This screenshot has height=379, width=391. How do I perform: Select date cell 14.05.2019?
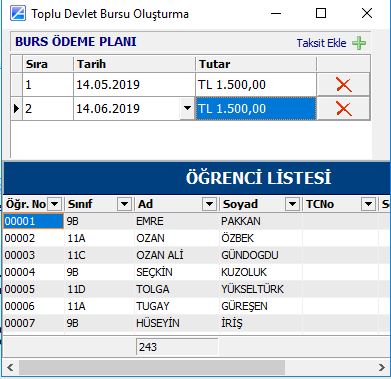pyautogui.click(x=134, y=85)
